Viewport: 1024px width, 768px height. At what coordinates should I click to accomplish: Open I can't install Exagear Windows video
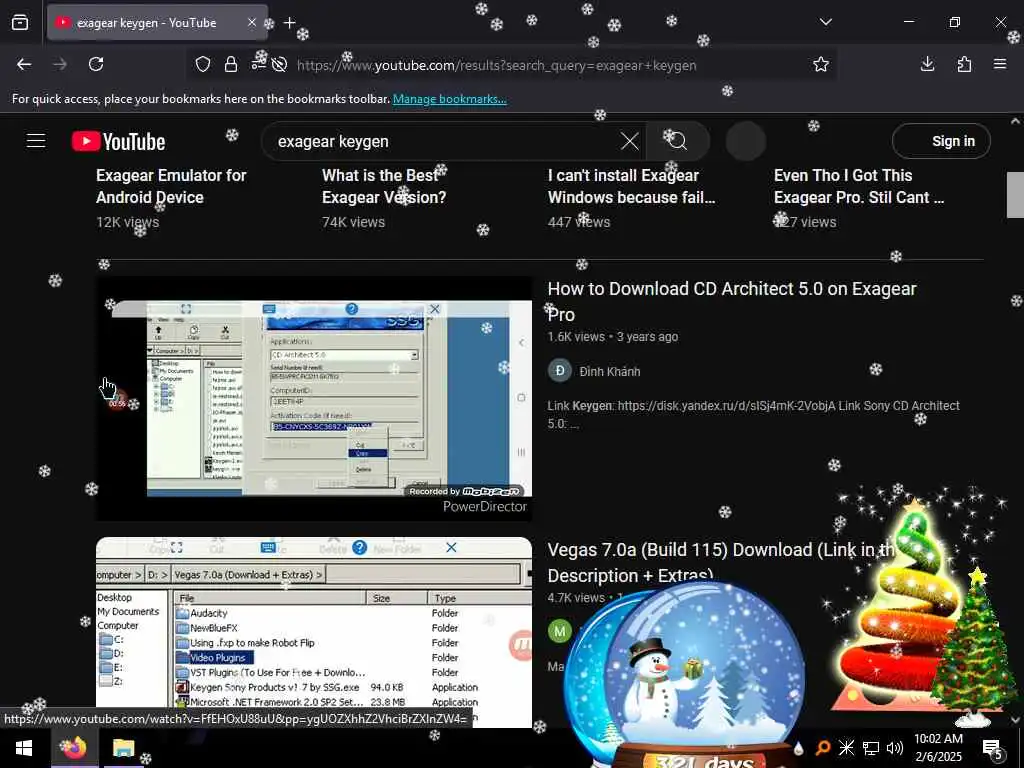(x=632, y=186)
